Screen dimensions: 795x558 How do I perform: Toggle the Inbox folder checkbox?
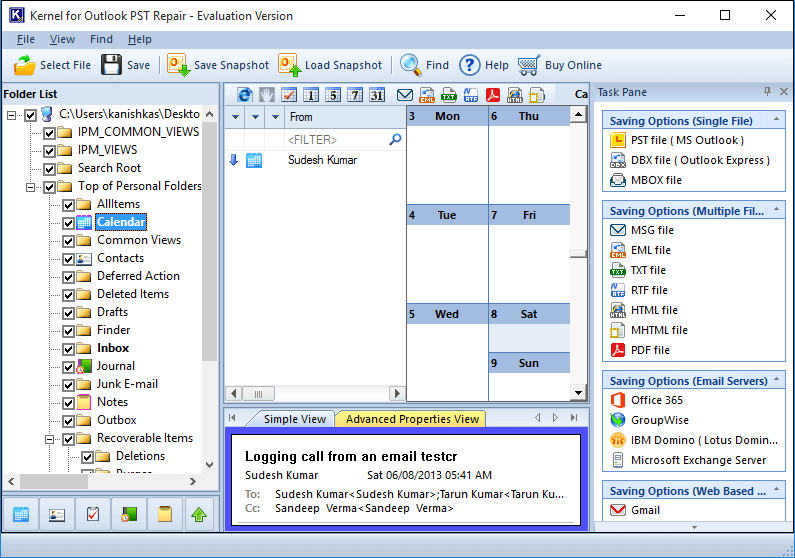(68, 349)
